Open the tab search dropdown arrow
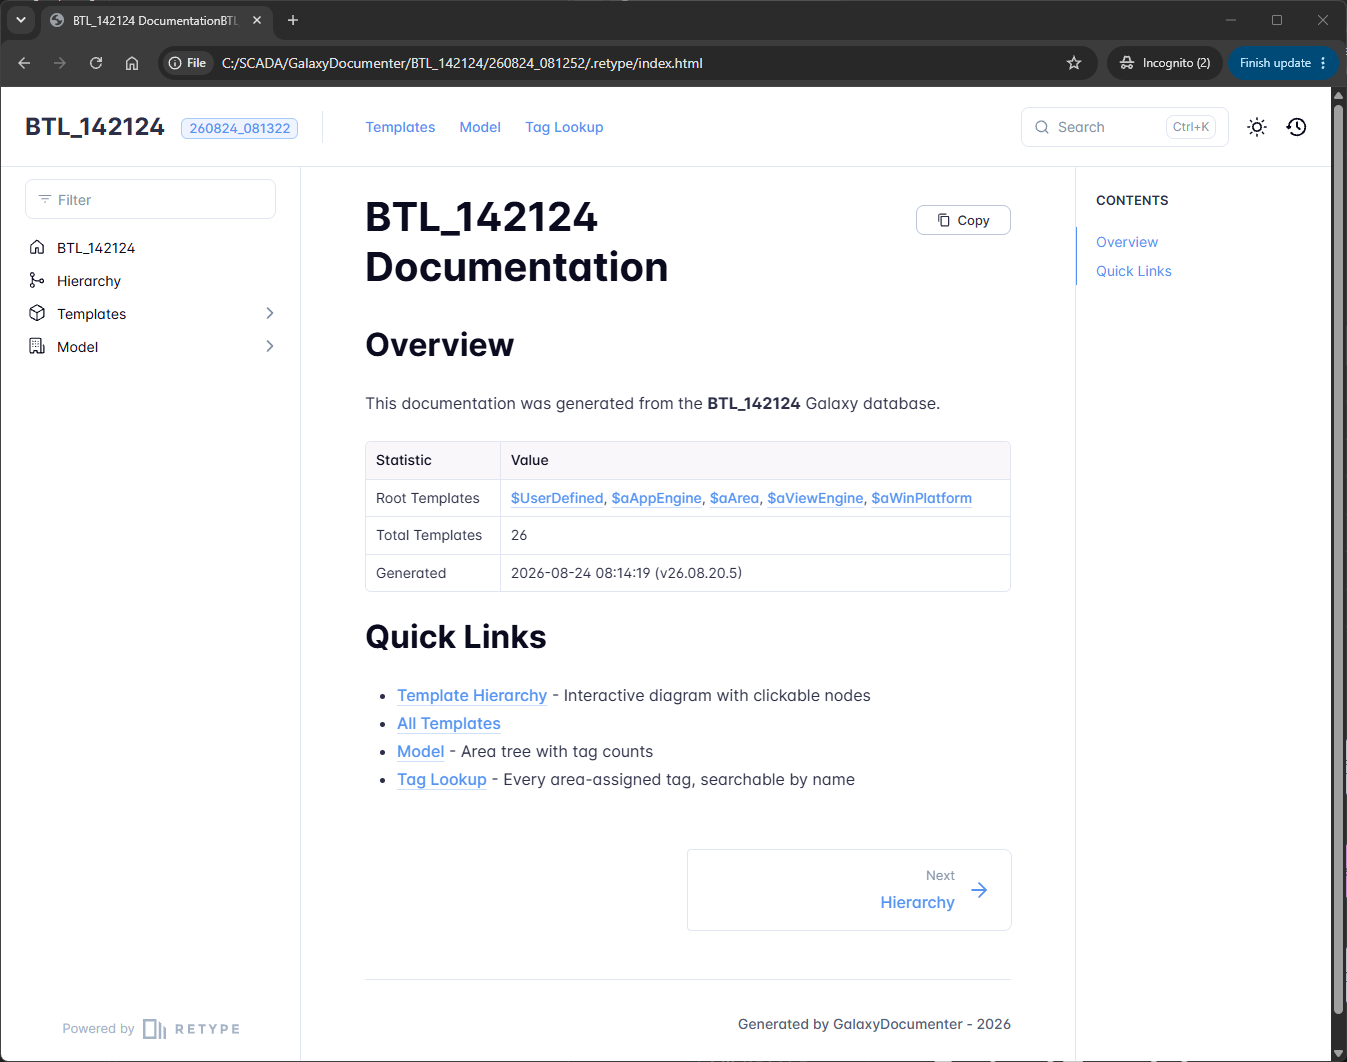Image resolution: width=1347 pixels, height=1062 pixels. click(x=21, y=20)
